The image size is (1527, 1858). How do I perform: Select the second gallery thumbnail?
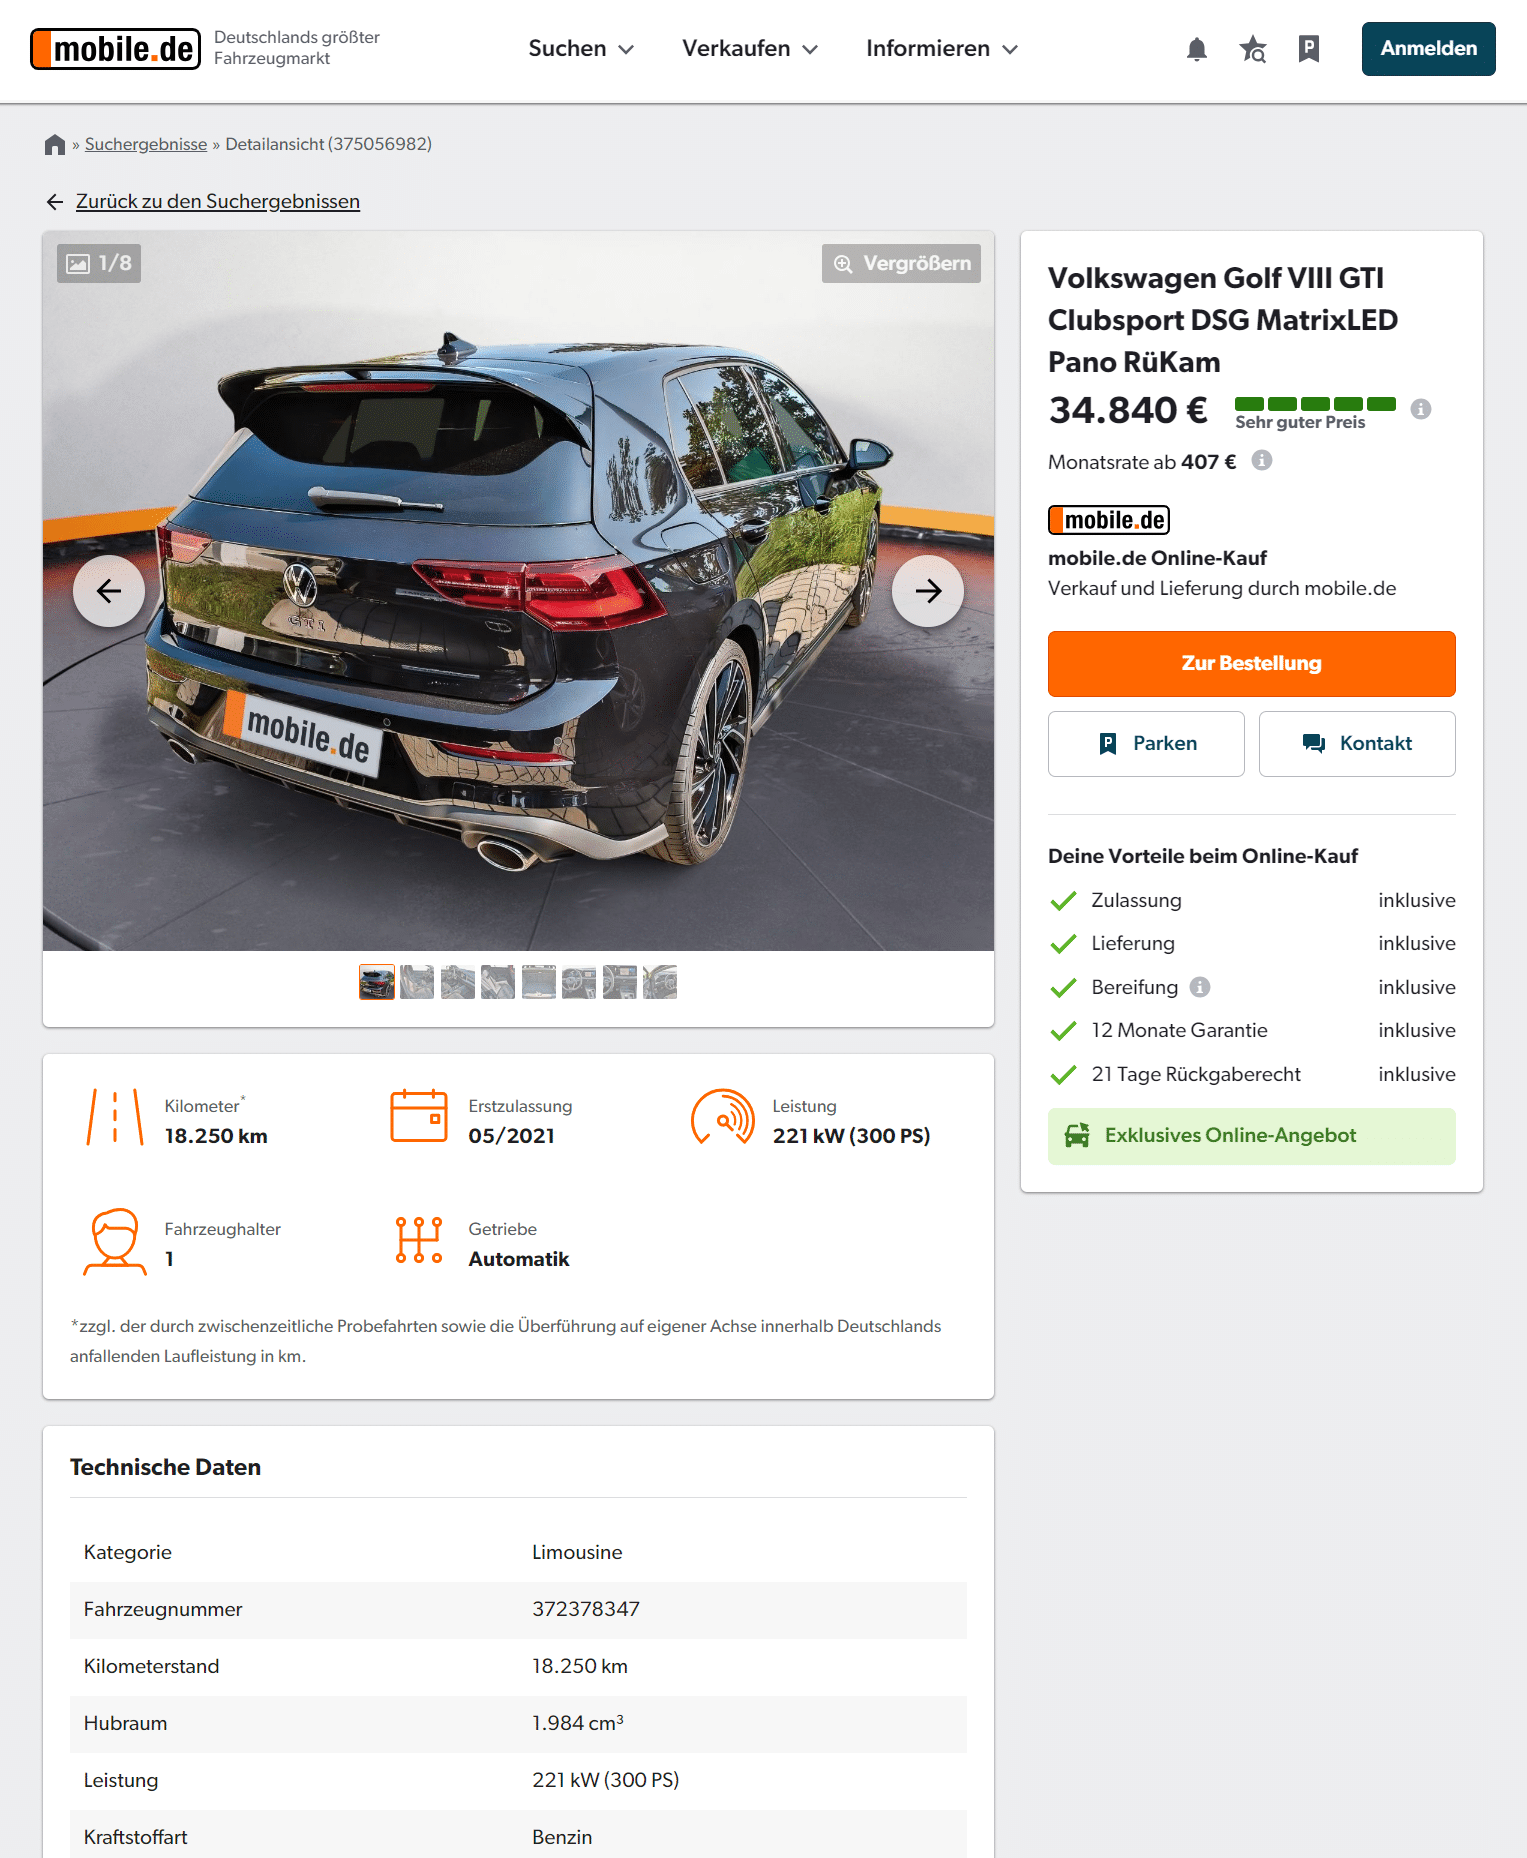(417, 982)
